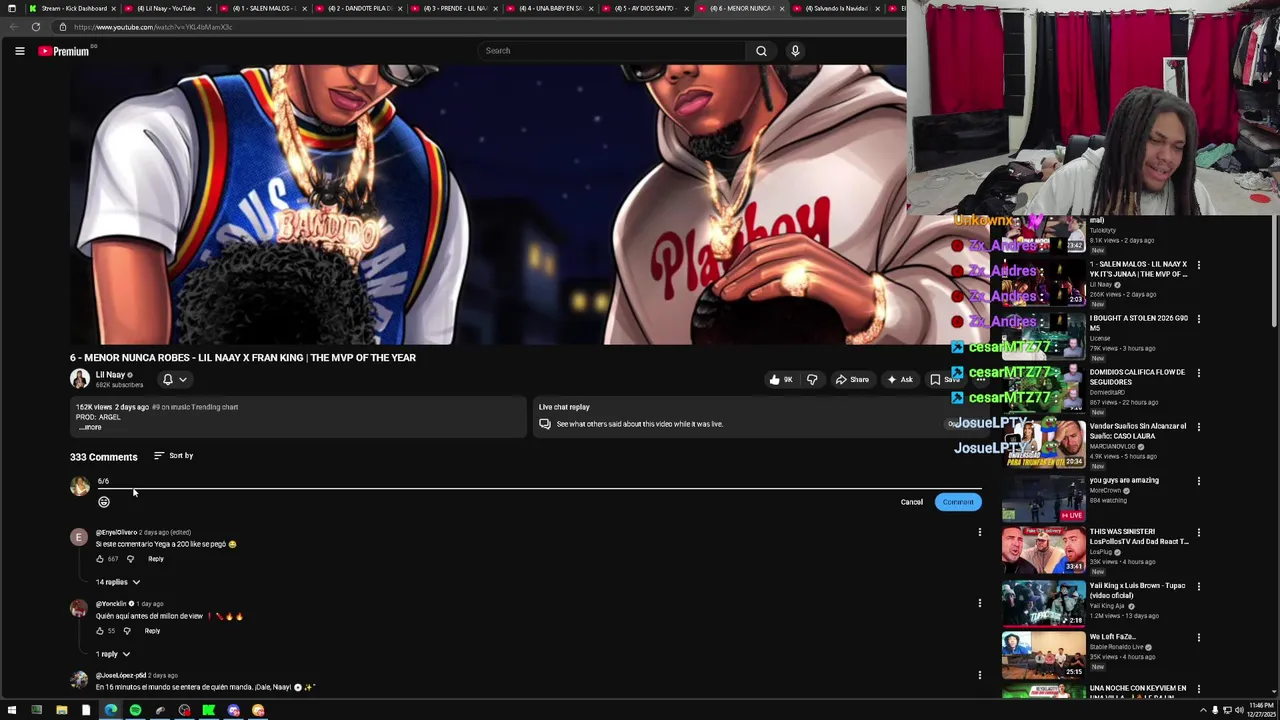Toggle the notification bell for Lil Naay
This screenshot has height=720, width=1280.
(167, 380)
